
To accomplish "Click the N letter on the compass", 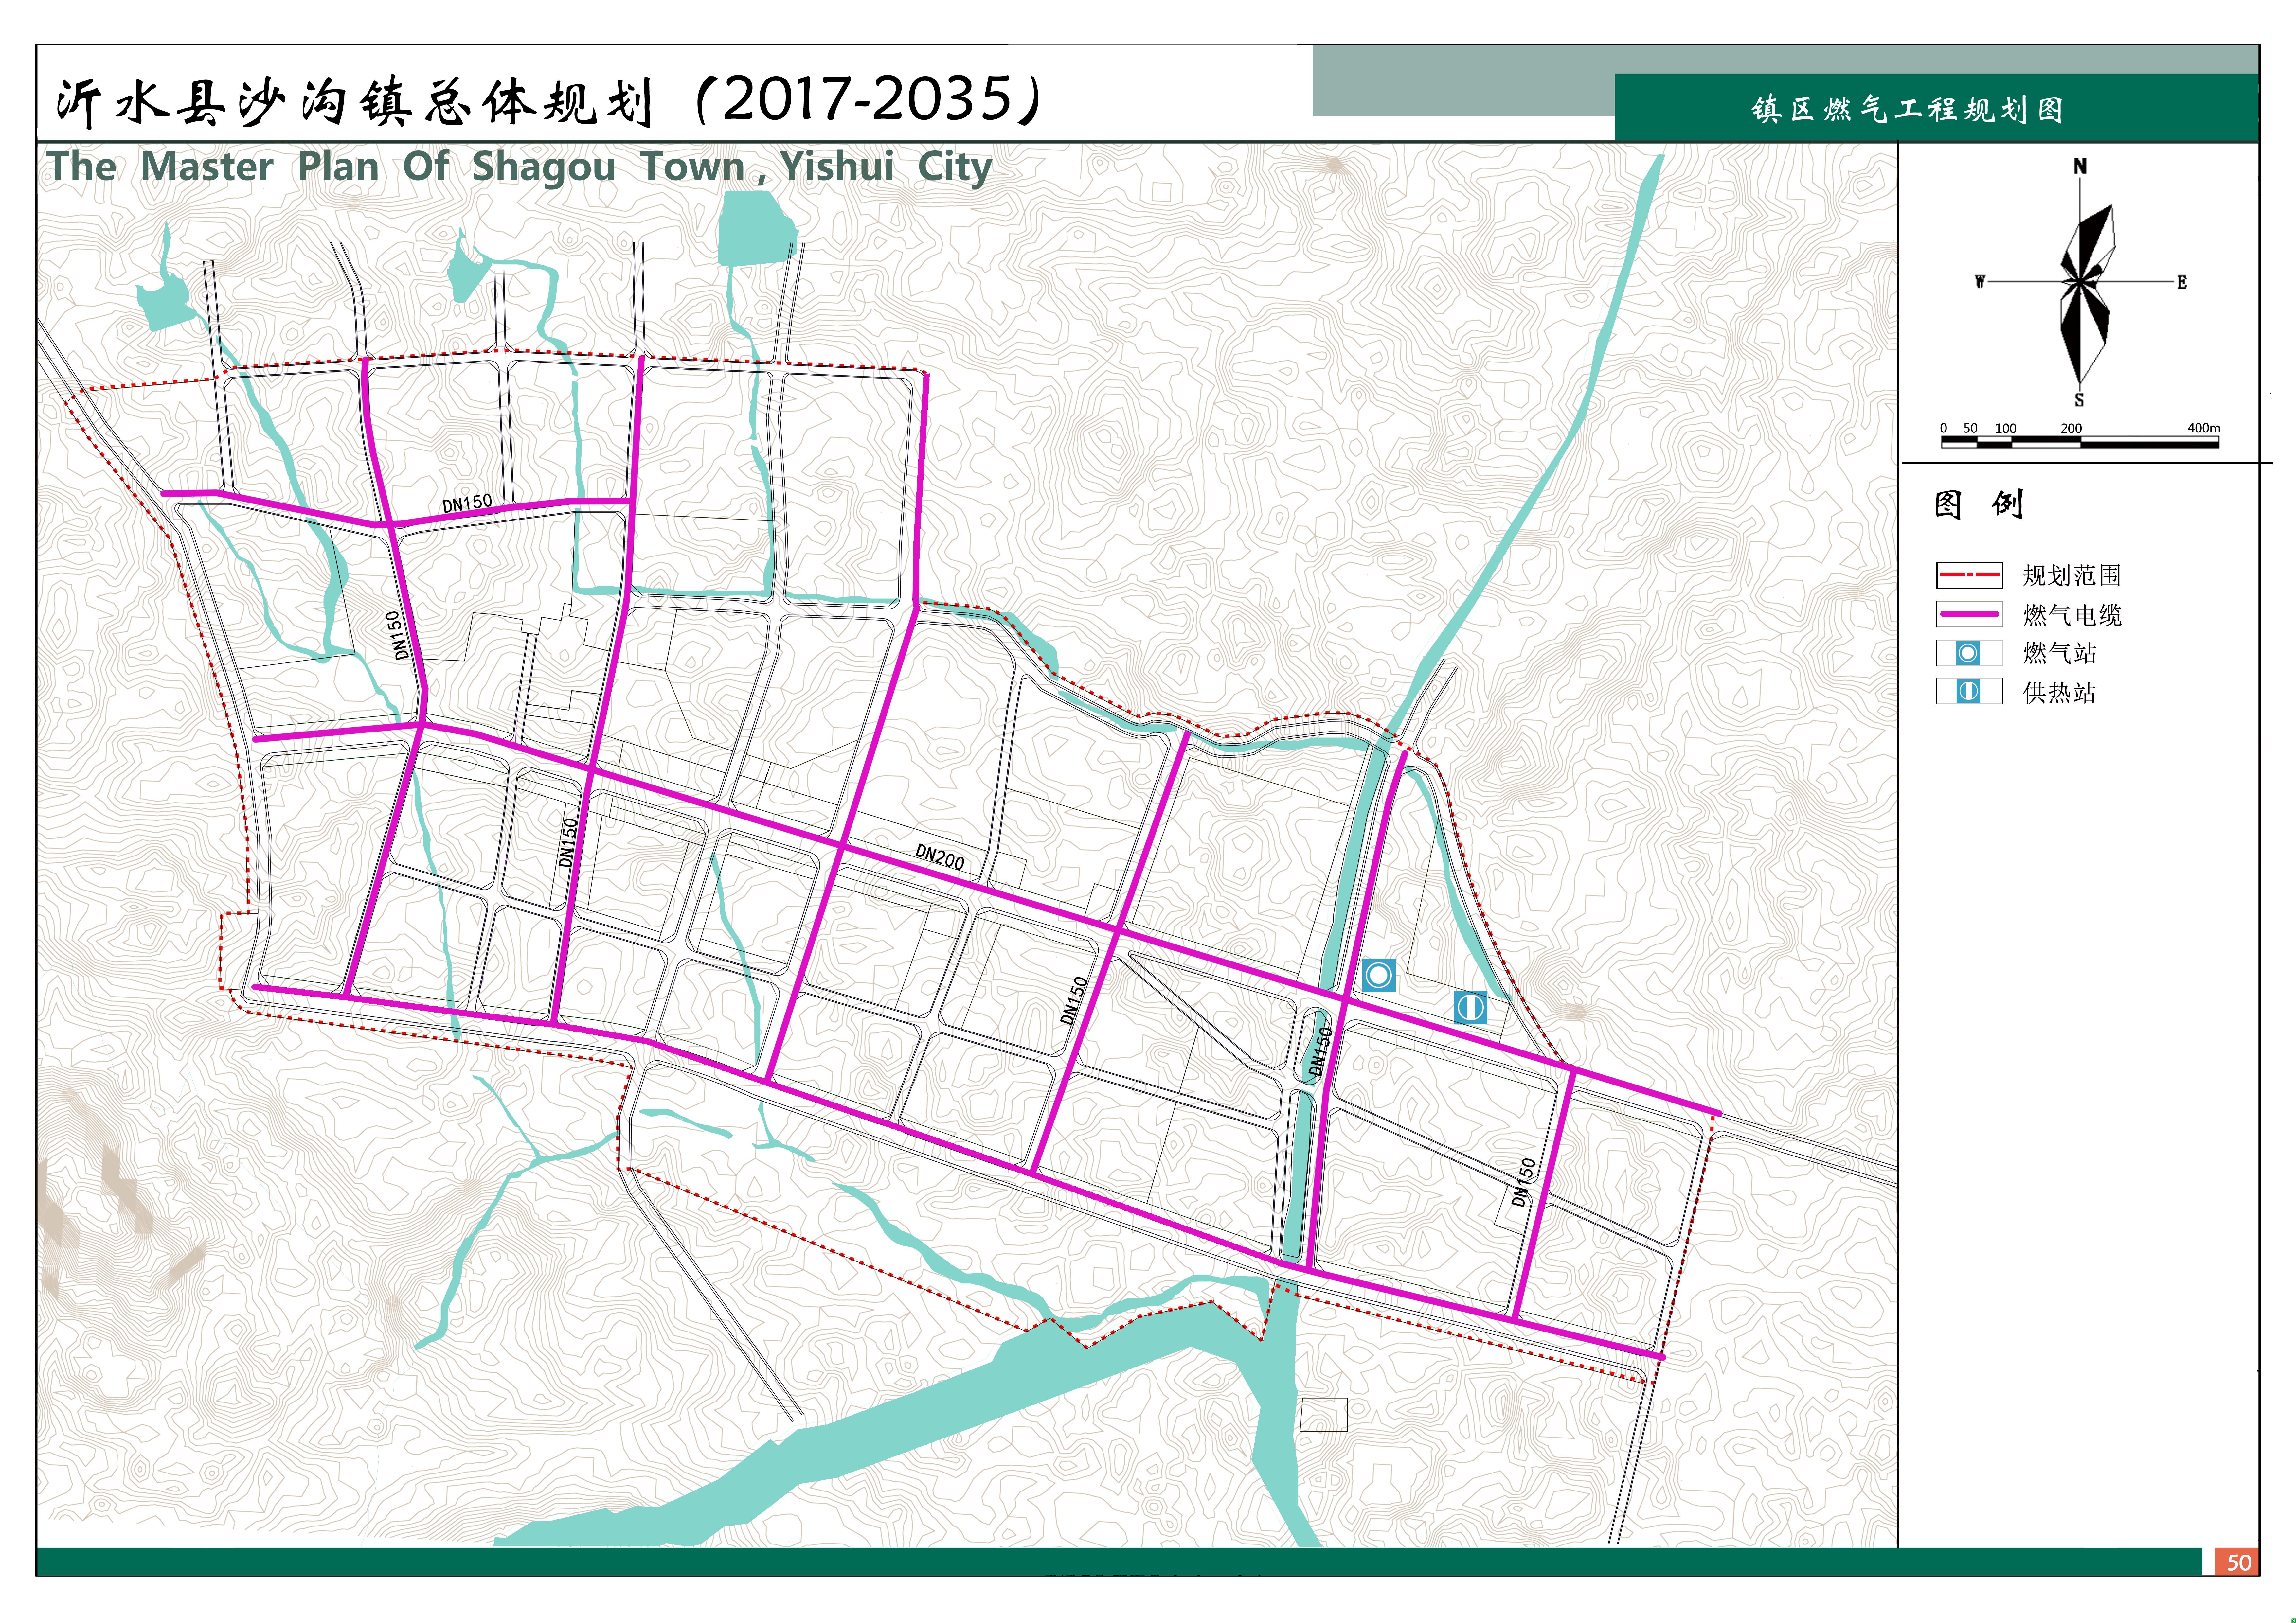I will click(x=2080, y=166).
